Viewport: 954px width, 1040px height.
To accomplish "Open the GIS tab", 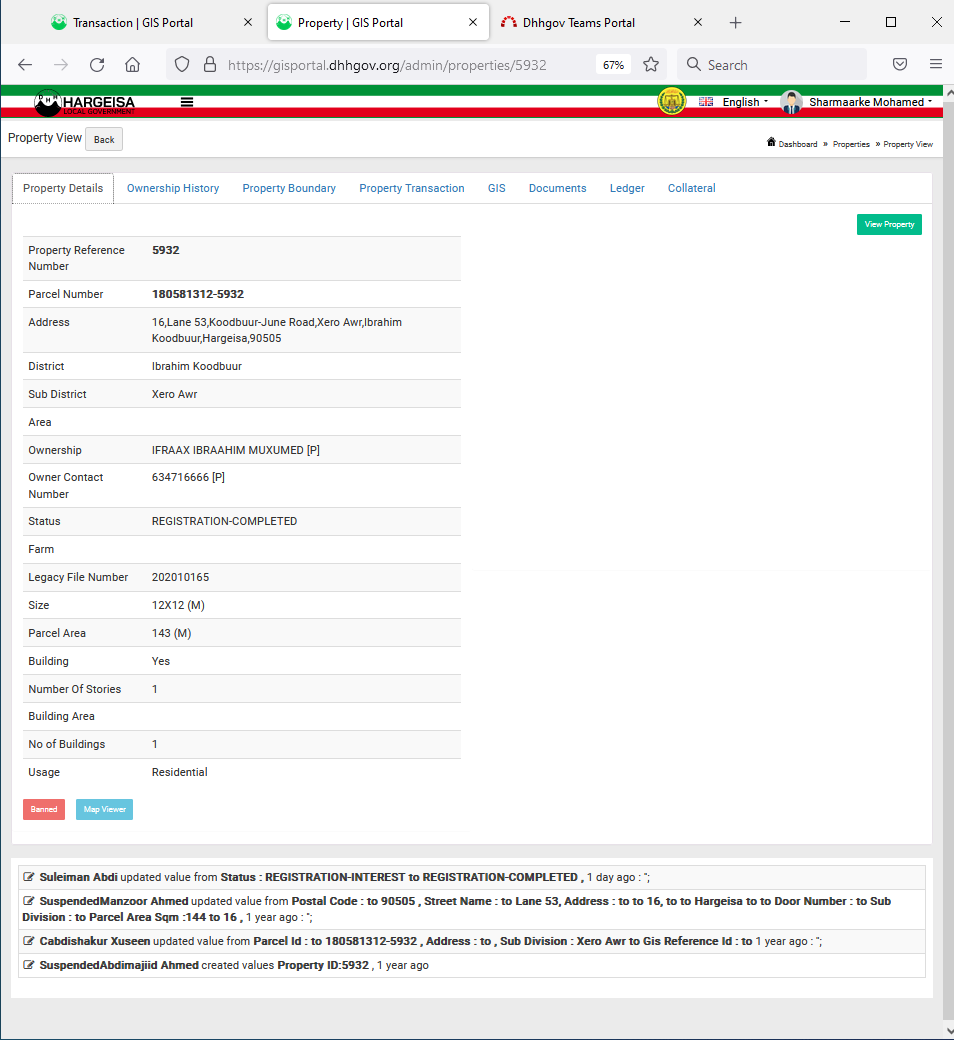I will [497, 188].
